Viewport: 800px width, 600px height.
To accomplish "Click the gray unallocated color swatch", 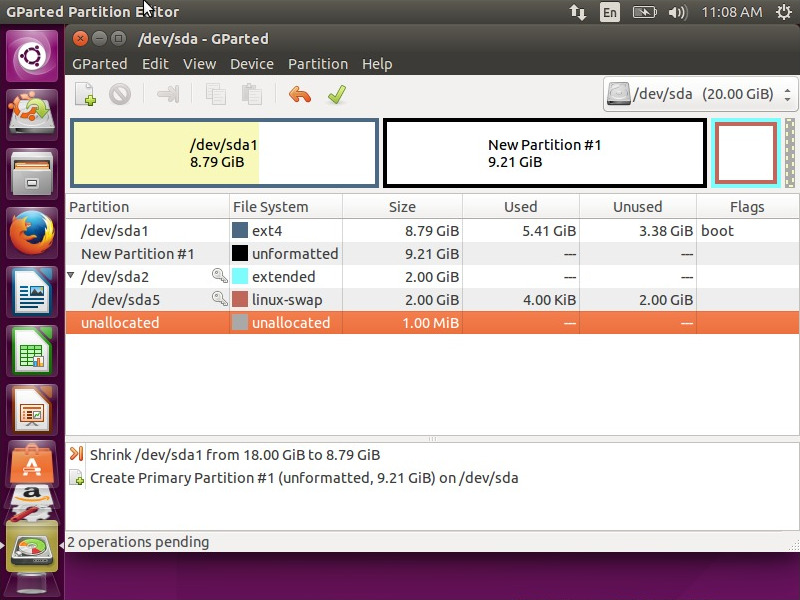I will click(240, 322).
